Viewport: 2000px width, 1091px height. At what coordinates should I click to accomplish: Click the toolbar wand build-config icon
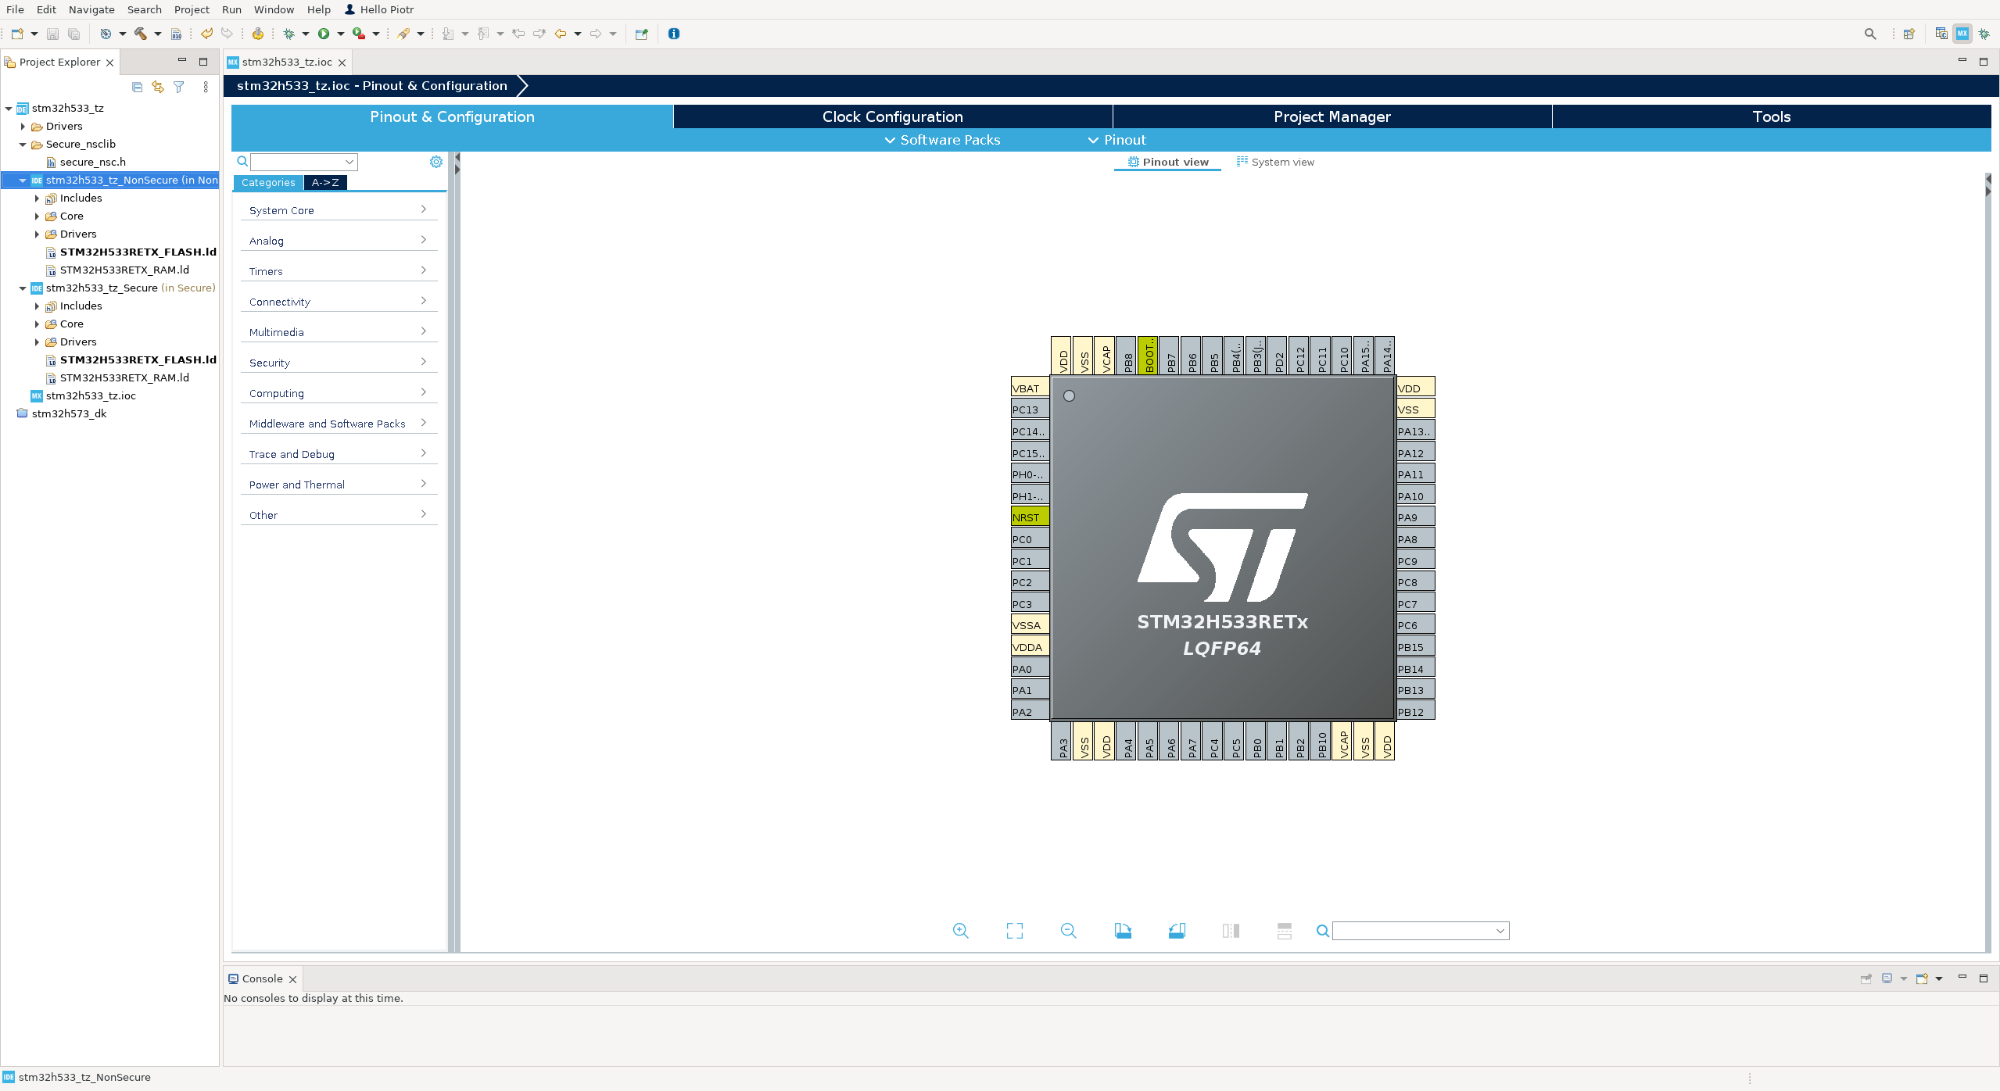(x=404, y=34)
